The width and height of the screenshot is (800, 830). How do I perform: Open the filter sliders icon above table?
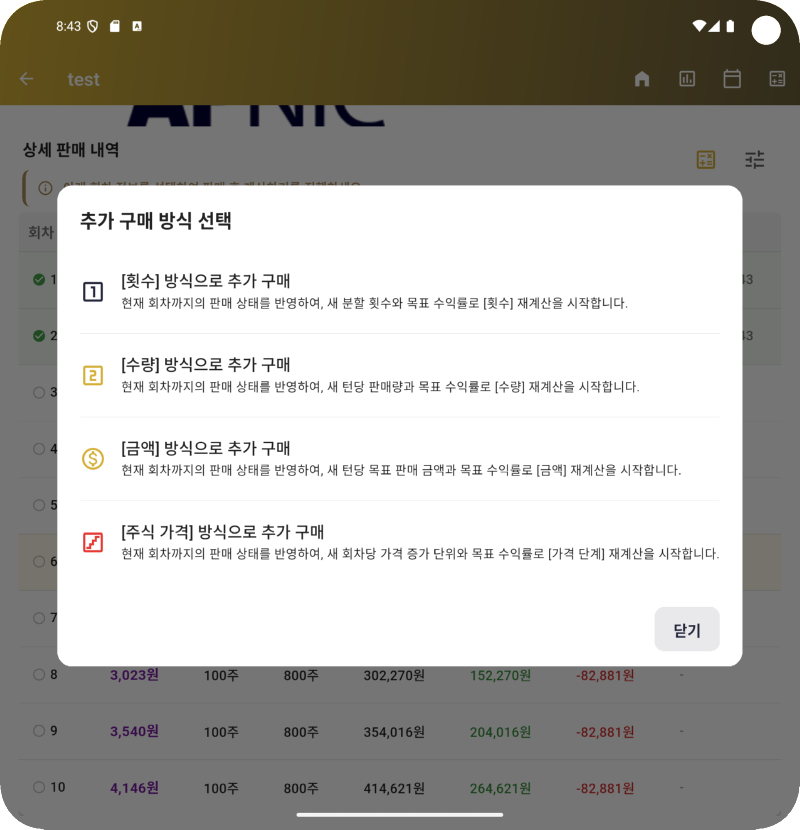point(755,160)
